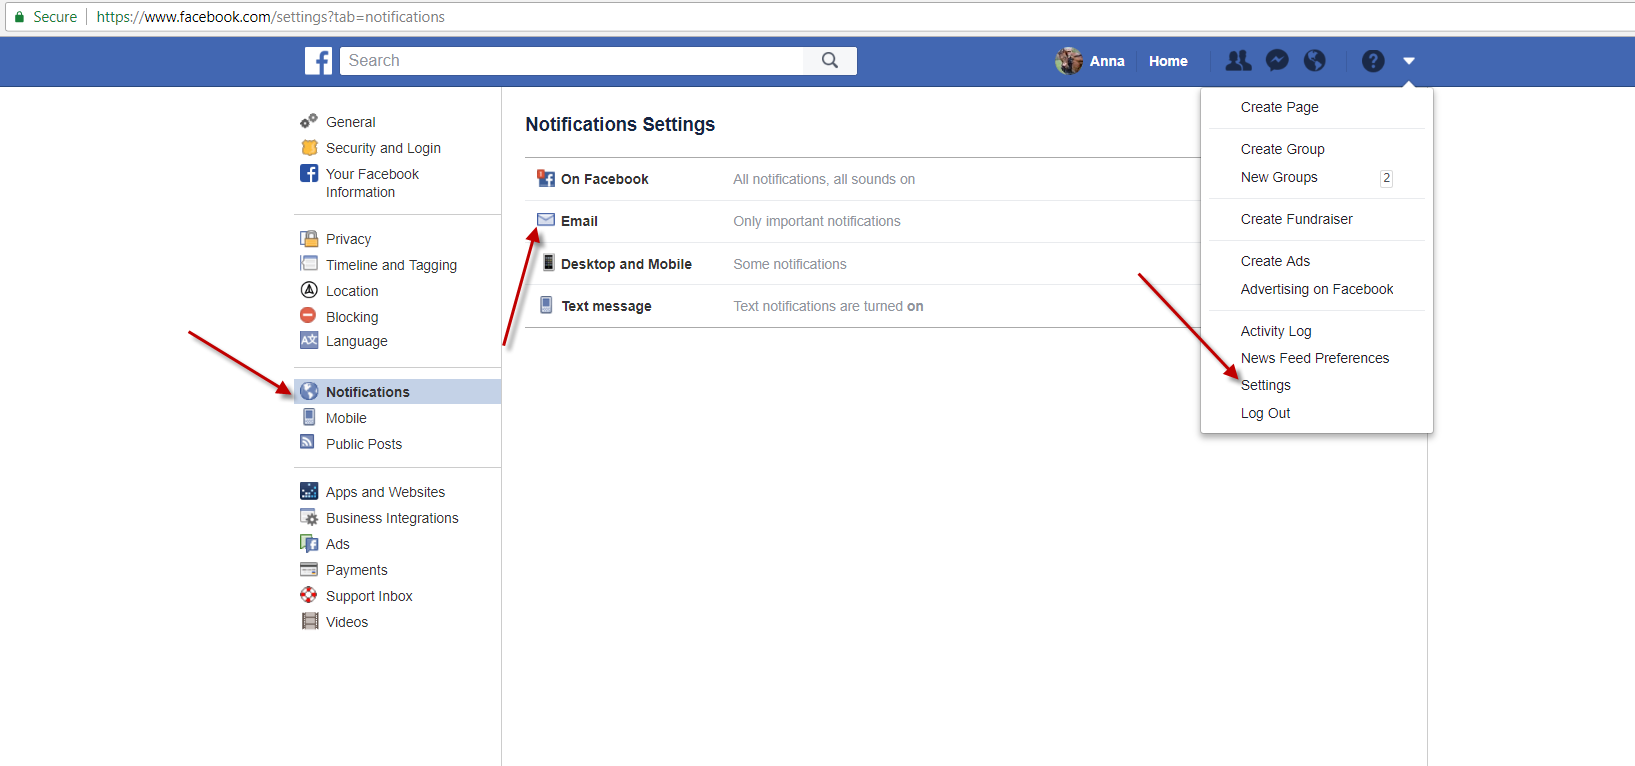The height and width of the screenshot is (766, 1635).
Task: Open Activity Log menu item
Action: point(1276,331)
